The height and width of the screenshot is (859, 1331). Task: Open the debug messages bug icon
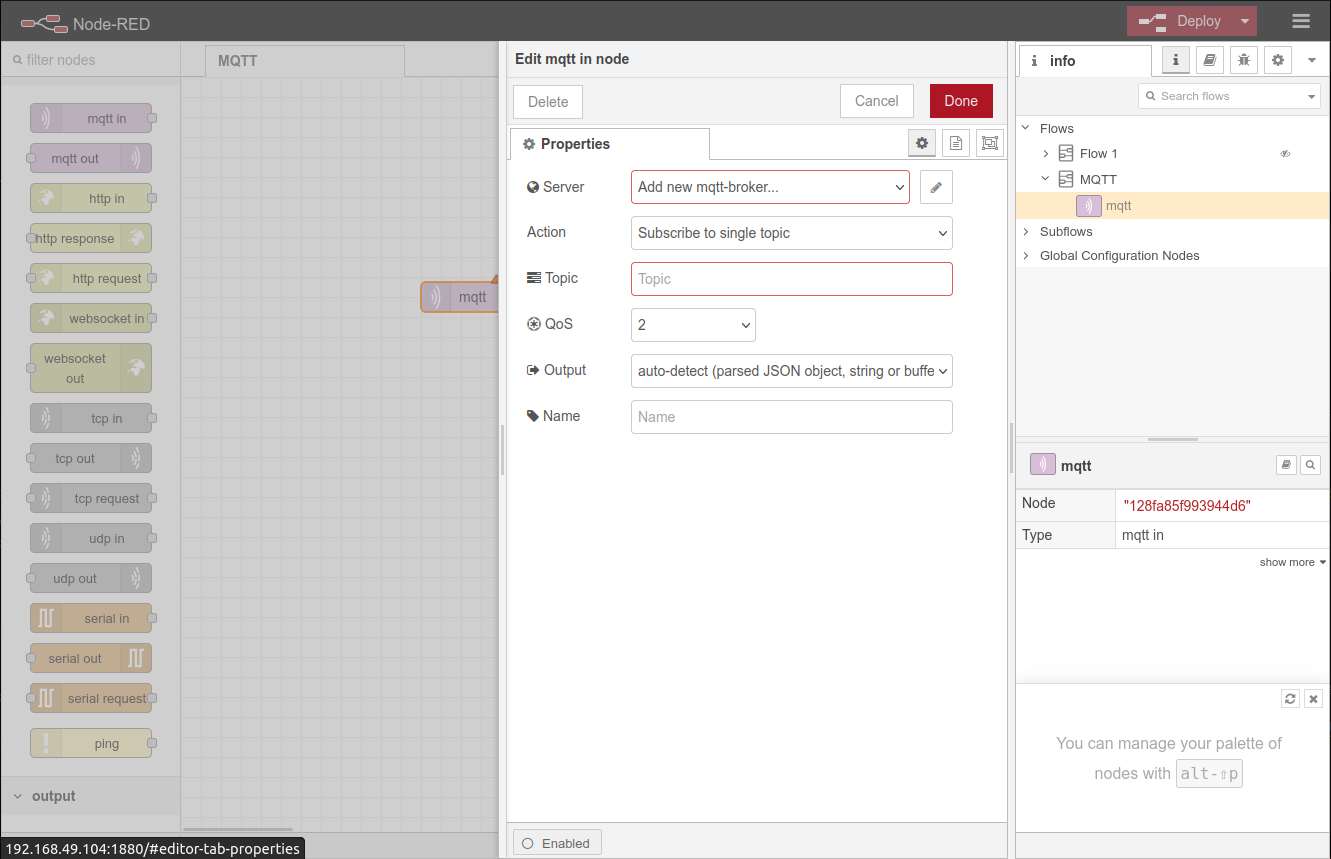click(x=1243, y=61)
